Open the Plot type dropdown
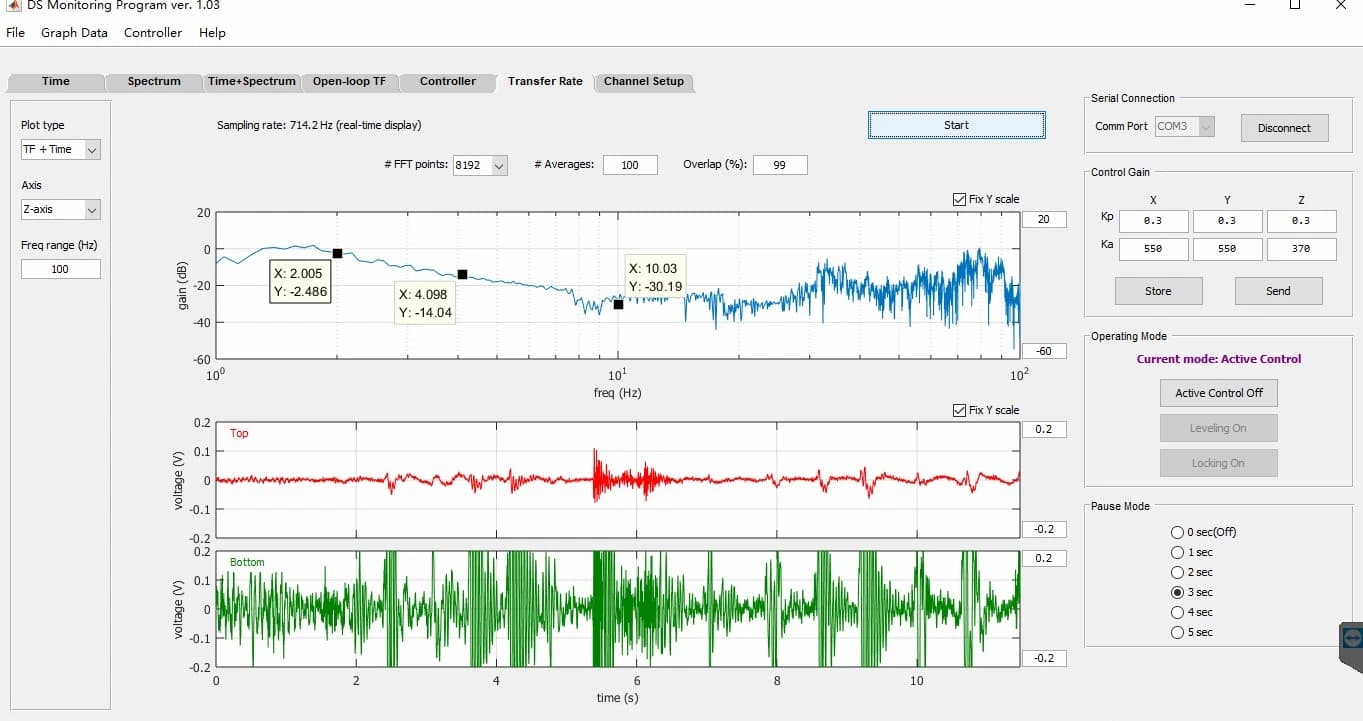Screen dimensions: 1363x721 coord(60,149)
